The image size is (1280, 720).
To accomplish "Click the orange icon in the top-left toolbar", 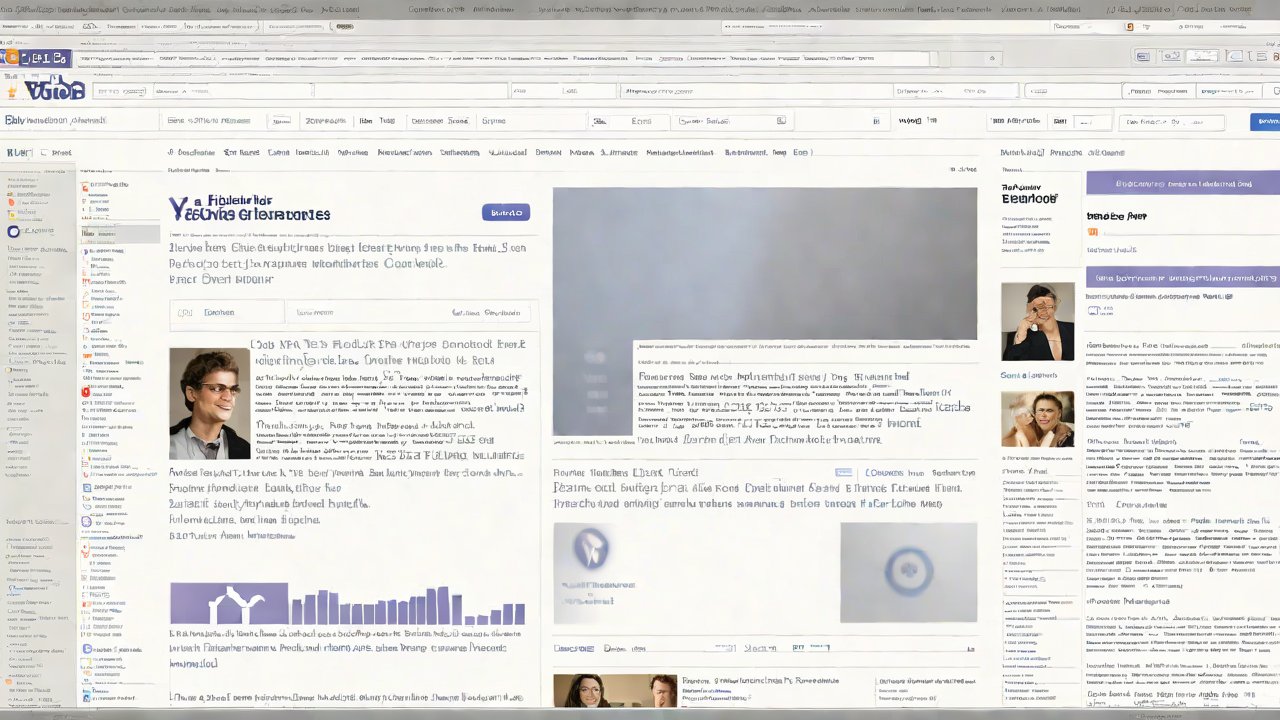I will (11, 58).
